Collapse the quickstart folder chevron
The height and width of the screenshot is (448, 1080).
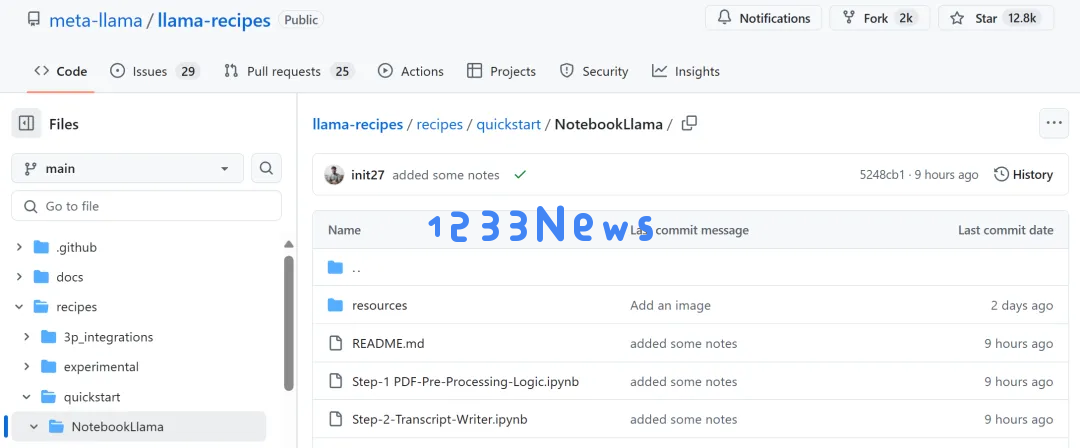26,397
